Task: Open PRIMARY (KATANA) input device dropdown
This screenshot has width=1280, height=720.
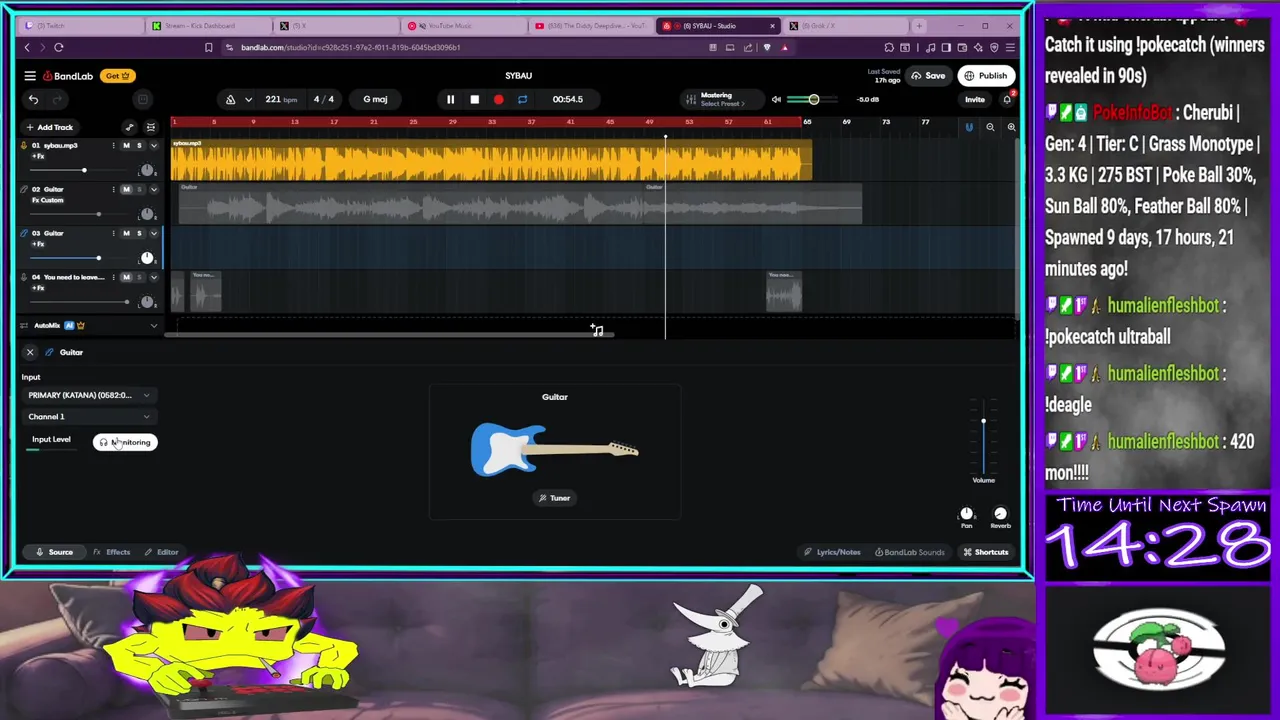Action: click(89, 395)
